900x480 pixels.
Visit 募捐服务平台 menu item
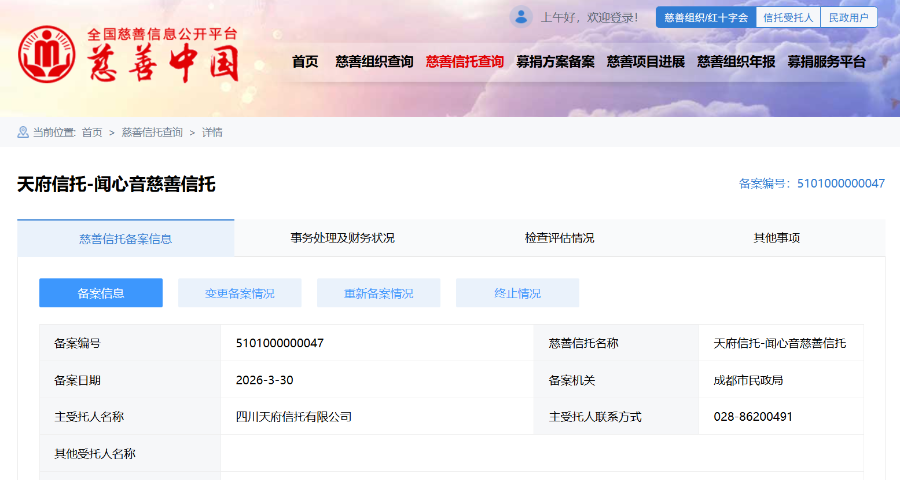(x=826, y=62)
